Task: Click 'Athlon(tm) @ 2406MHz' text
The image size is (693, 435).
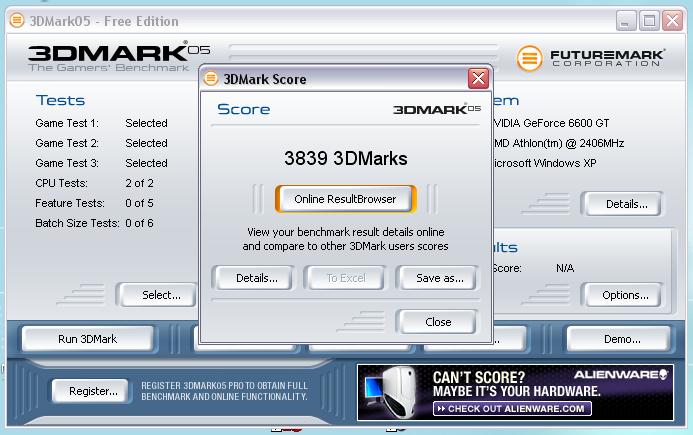Action: 568,143
